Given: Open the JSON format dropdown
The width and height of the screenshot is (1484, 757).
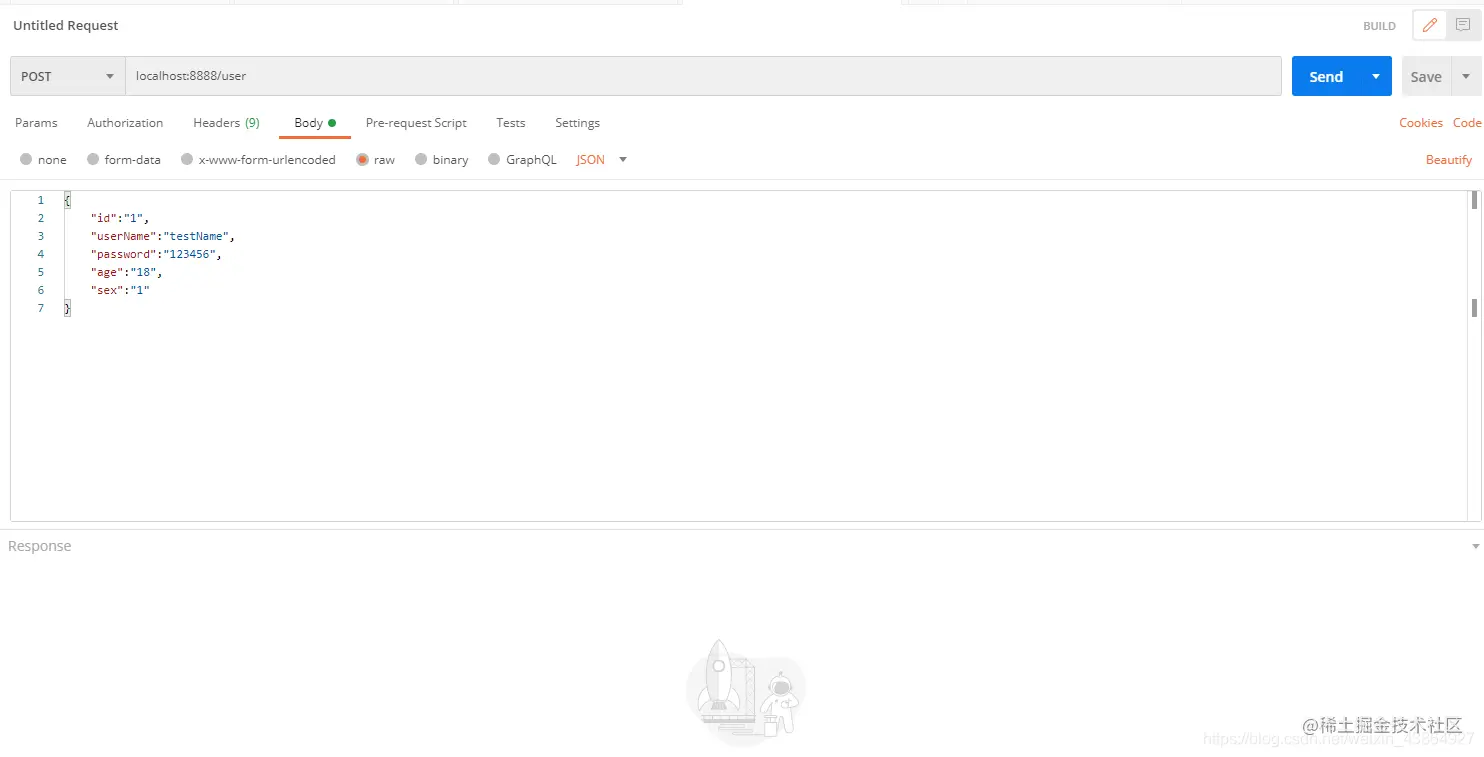Looking at the screenshot, I should pyautogui.click(x=601, y=160).
